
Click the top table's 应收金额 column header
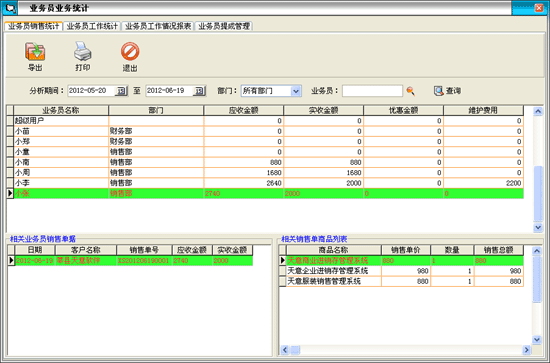pyautogui.click(x=243, y=110)
